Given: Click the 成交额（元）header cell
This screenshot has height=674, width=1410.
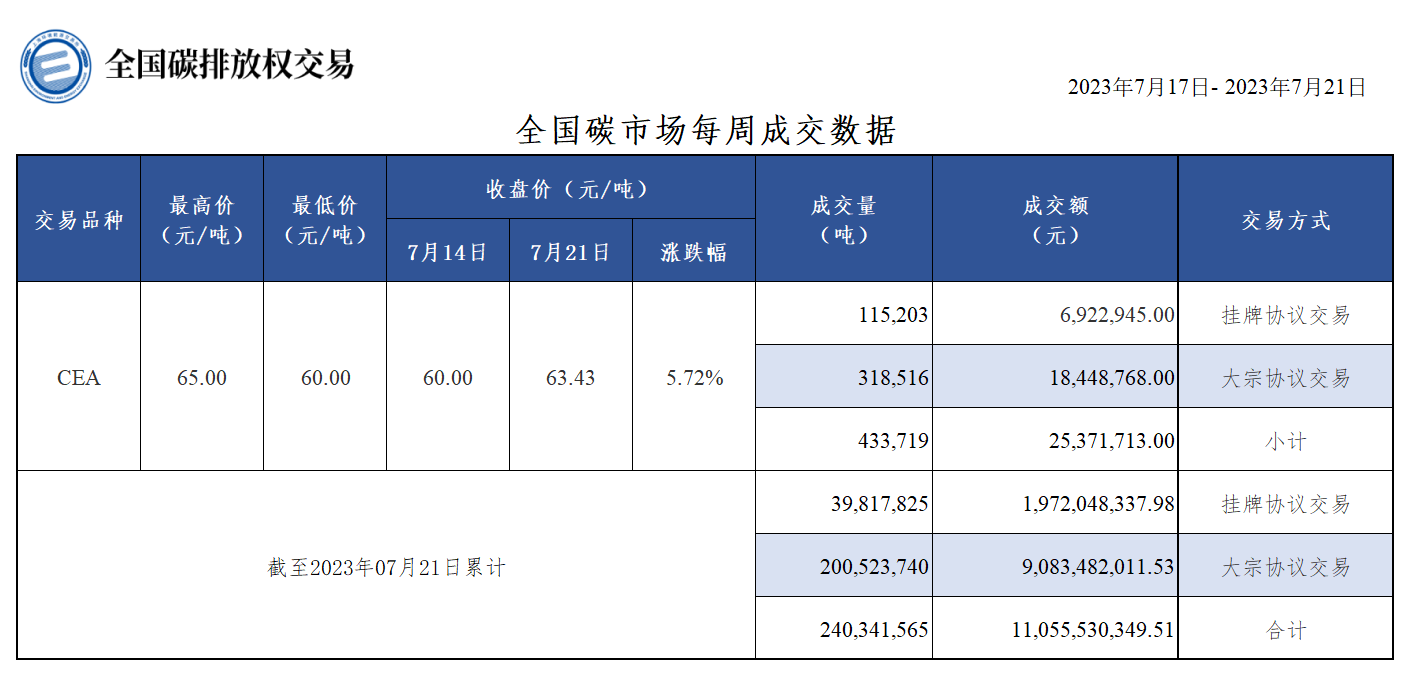Looking at the screenshot, I should (1055, 219).
